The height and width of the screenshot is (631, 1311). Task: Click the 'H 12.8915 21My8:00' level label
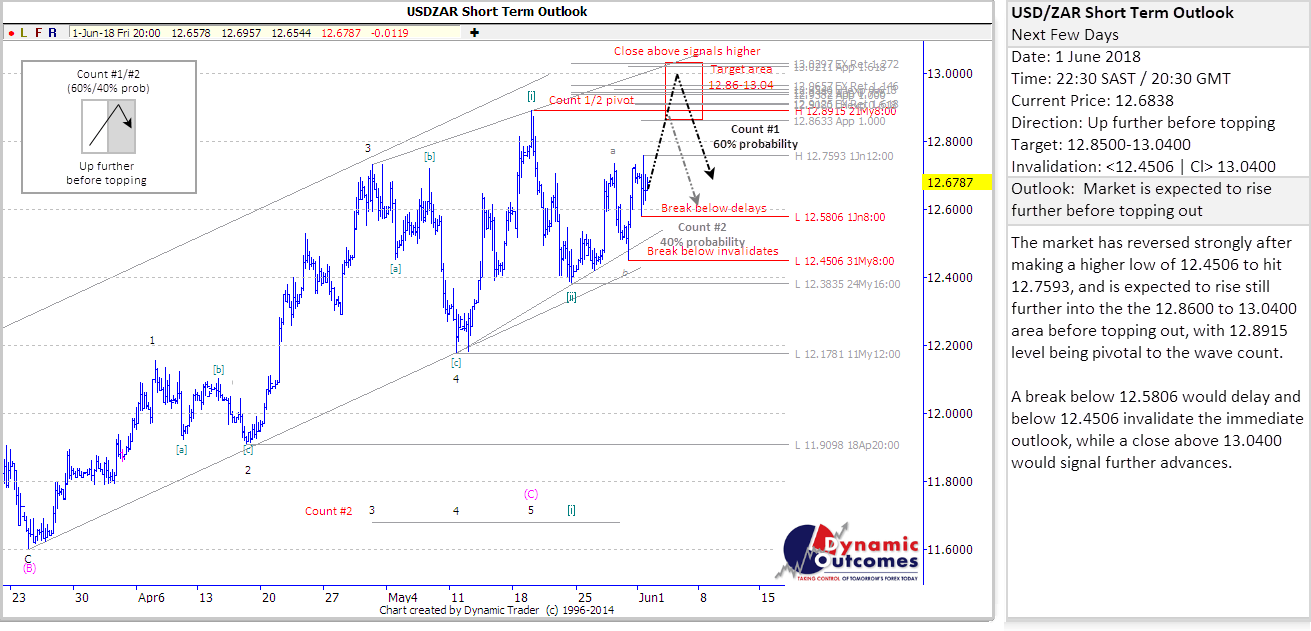coord(844,111)
